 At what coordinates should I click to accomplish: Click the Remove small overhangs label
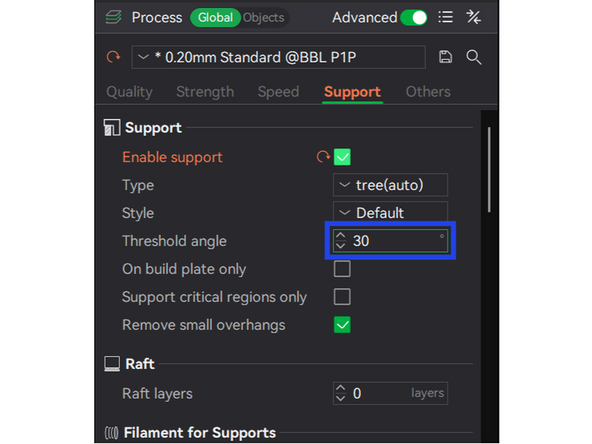click(x=204, y=325)
